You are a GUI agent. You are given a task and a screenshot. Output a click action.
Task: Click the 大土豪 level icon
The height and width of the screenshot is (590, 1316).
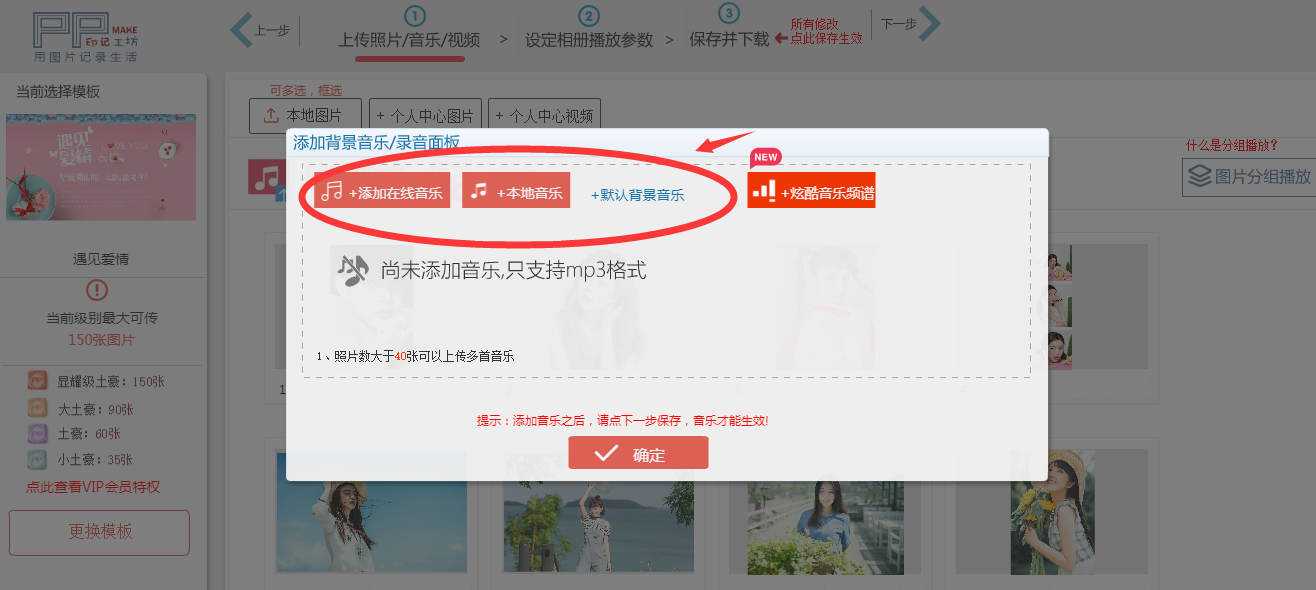pos(37,408)
